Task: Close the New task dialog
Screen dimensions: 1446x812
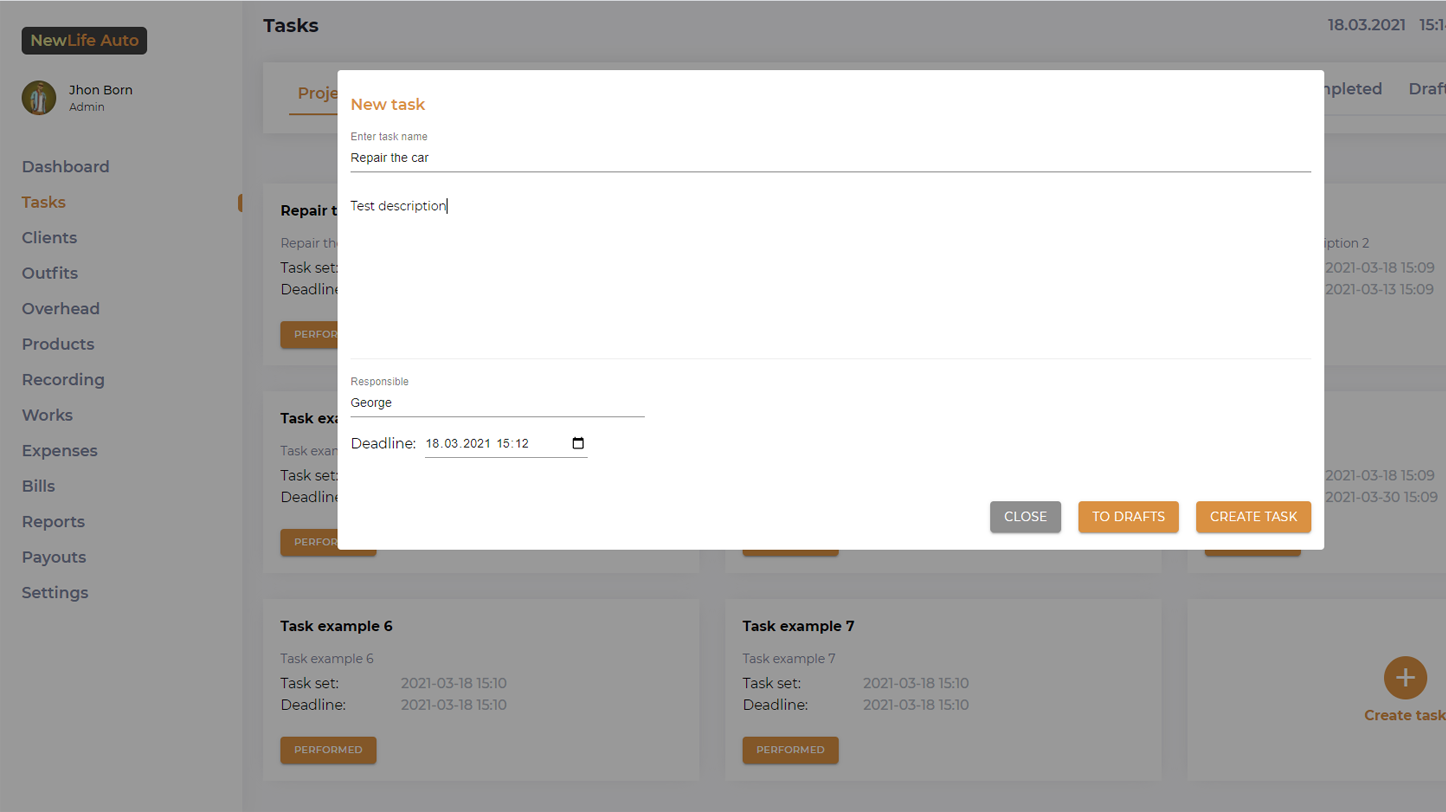Action: [x=1025, y=517]
